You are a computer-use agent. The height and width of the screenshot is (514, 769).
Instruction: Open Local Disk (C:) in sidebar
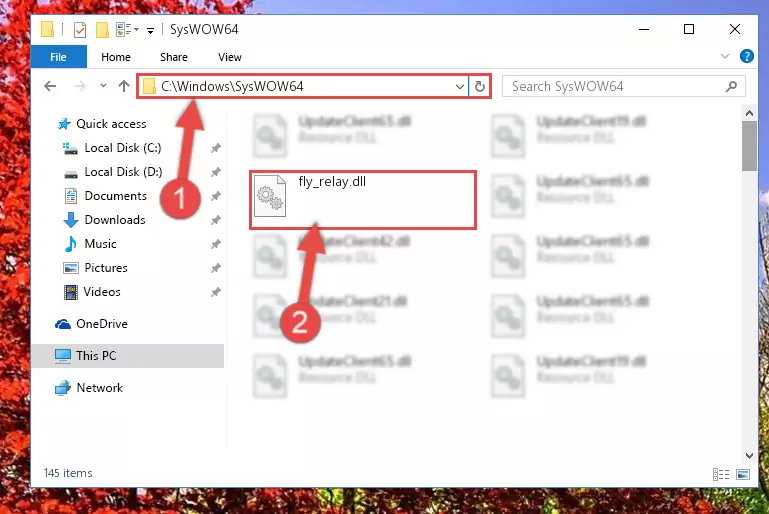112,148
